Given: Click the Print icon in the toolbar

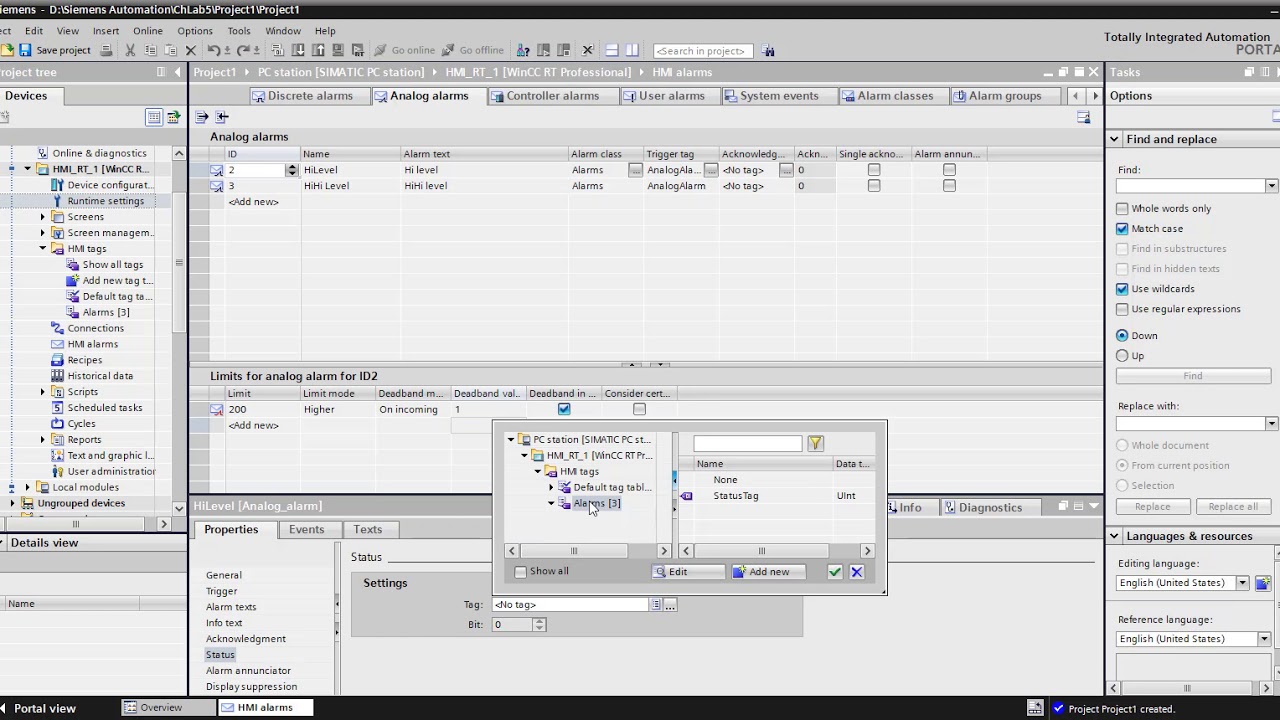Looking at the screenshot, I should pos(106,50).
